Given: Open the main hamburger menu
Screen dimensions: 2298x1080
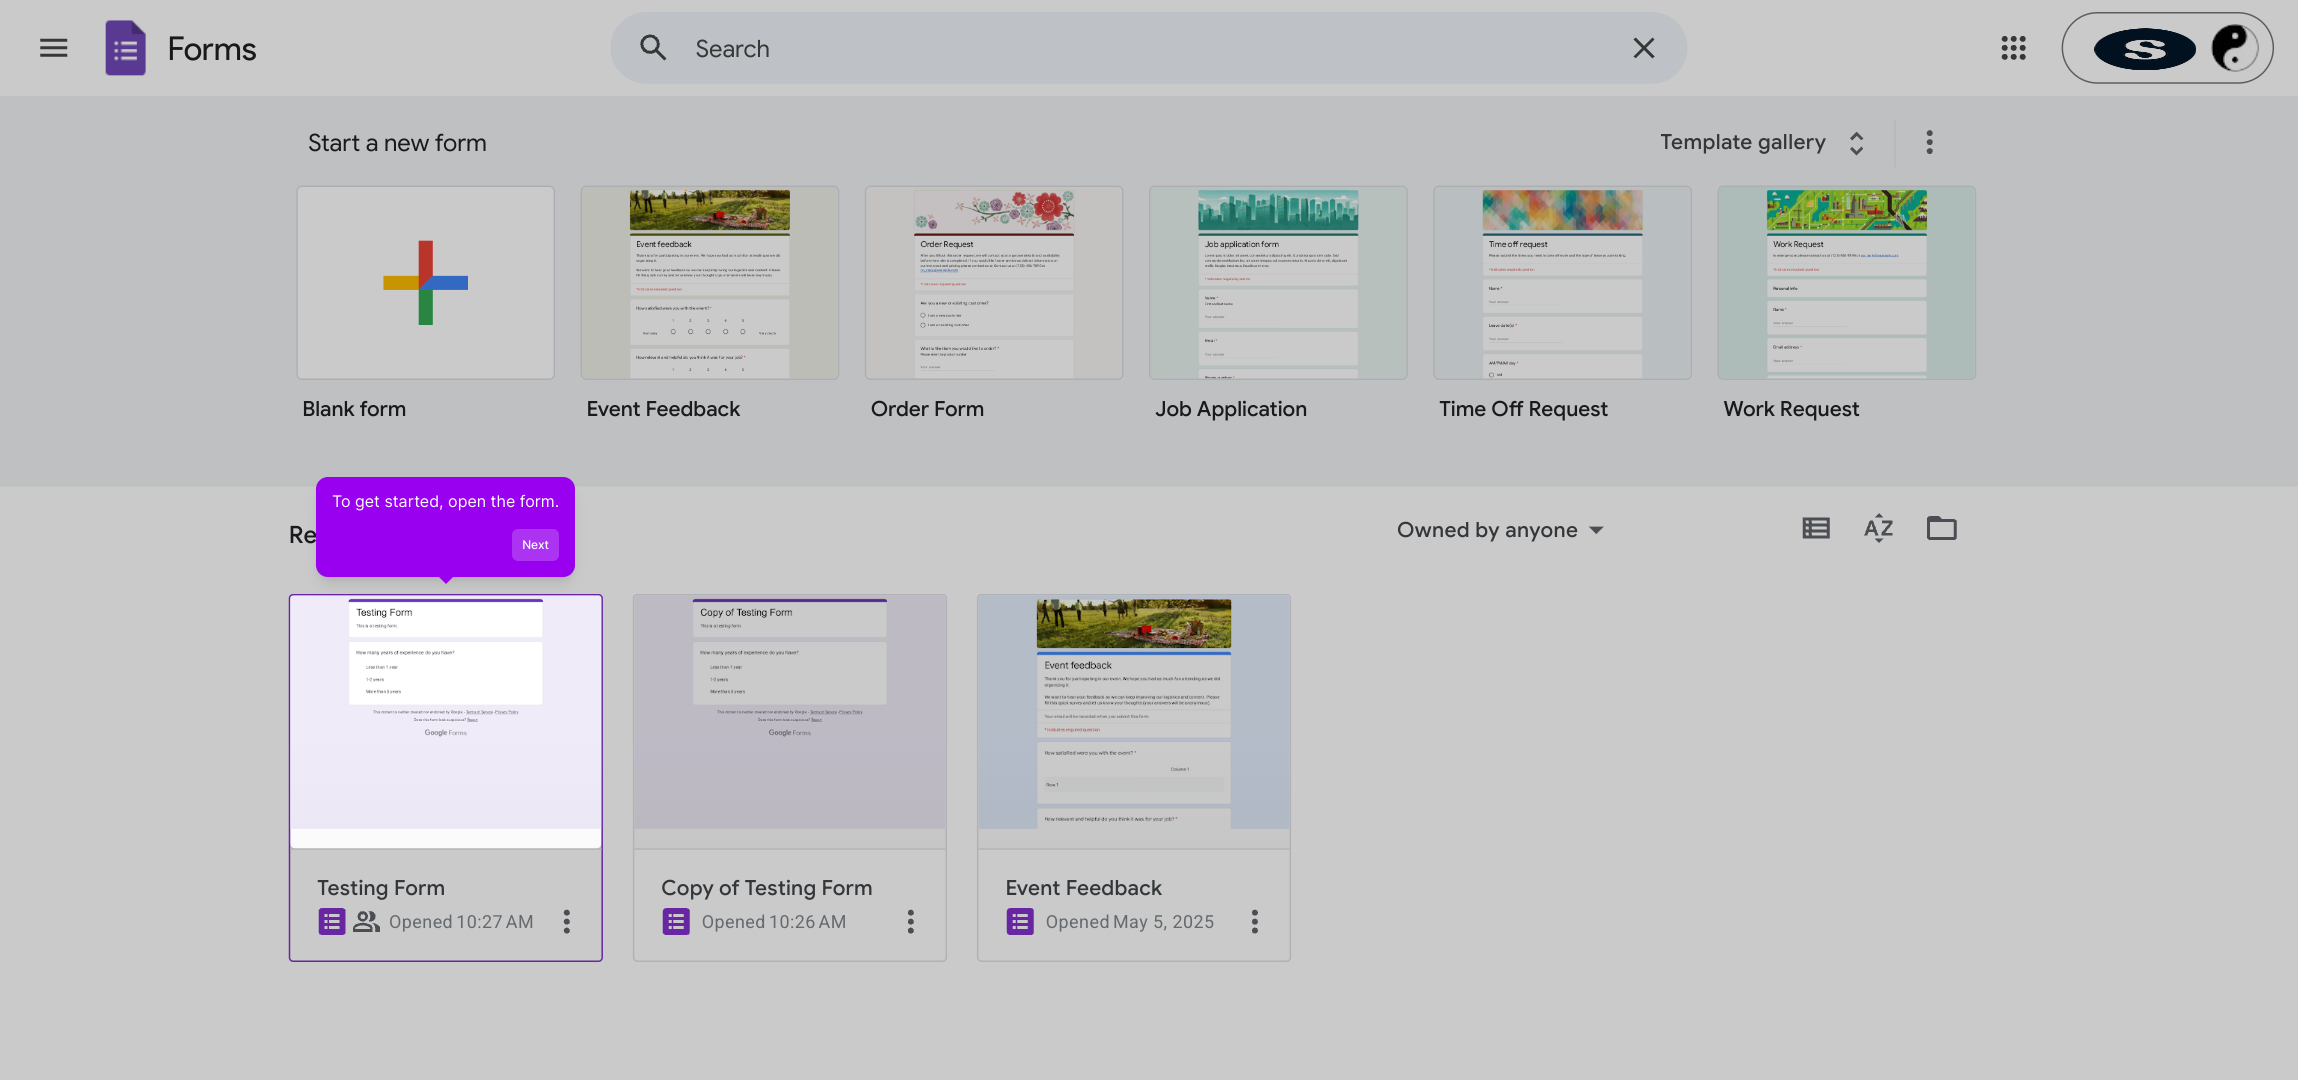Looking at the screenshot, I should click(54, 48).
